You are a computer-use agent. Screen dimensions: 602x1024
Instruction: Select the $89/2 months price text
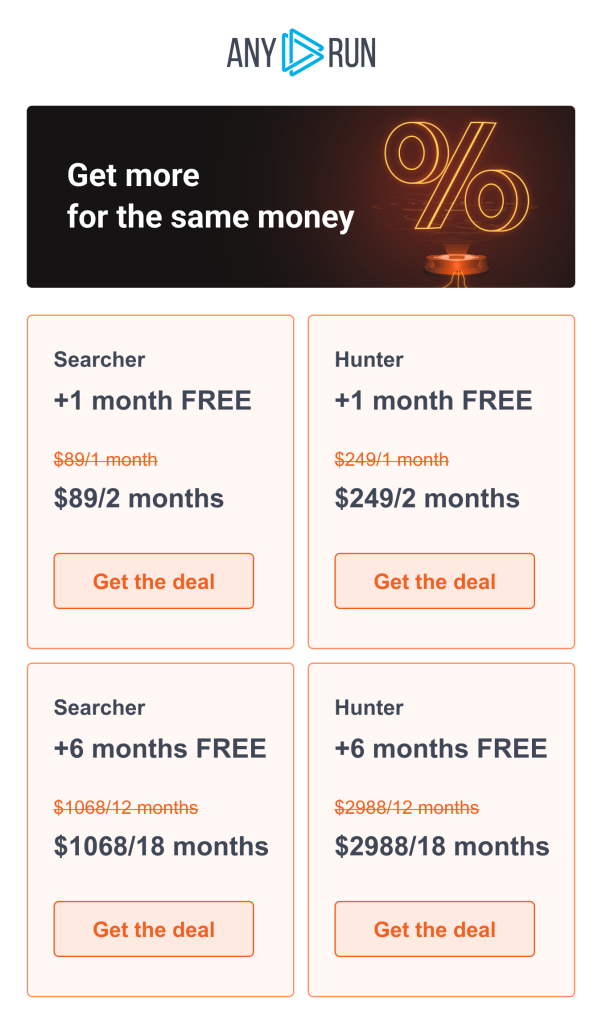click(139, 498)
